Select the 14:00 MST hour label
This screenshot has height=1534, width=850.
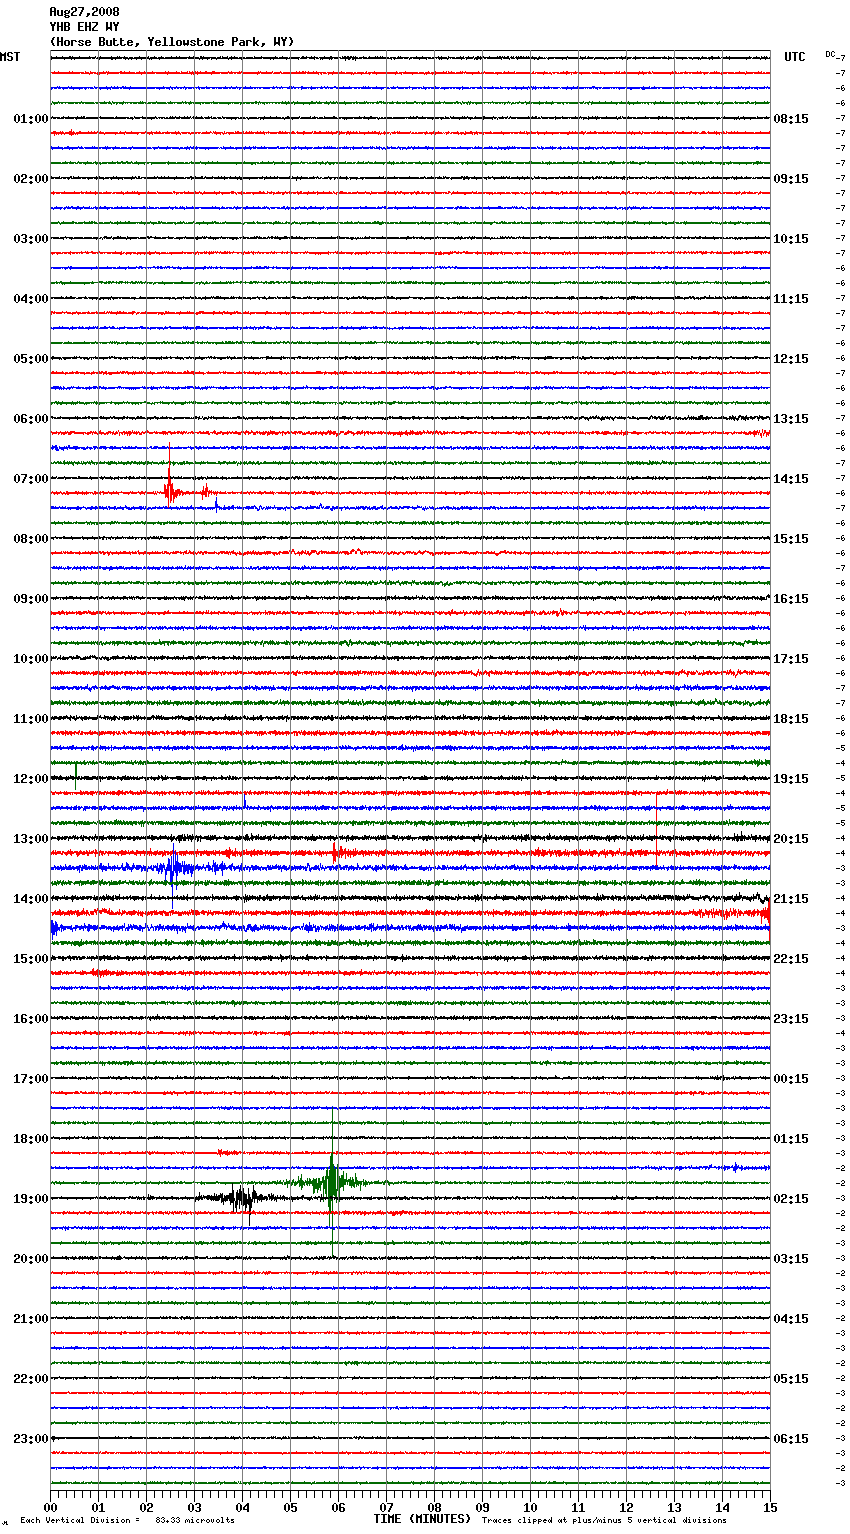click(31, 899)
